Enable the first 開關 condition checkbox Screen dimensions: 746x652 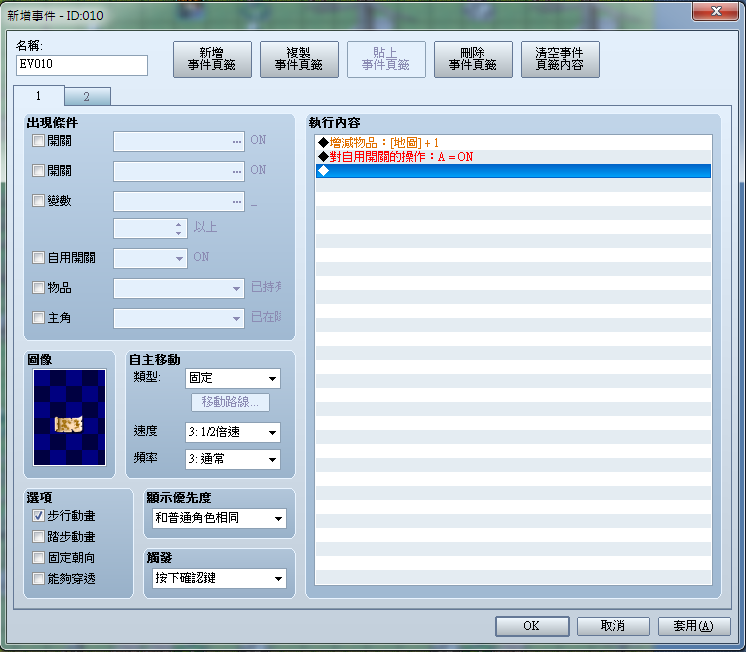click(38, 141)
